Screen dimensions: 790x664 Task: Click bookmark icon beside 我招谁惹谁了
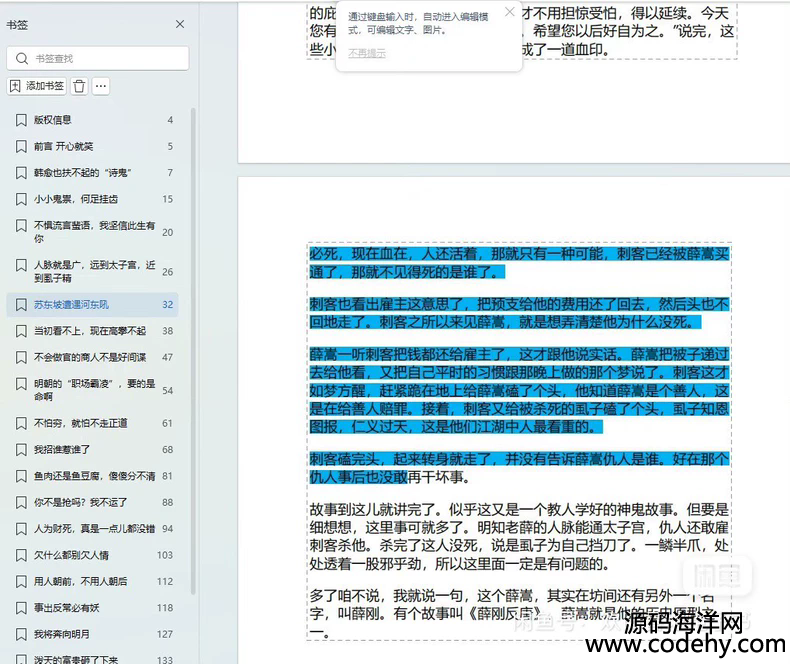coord(21,449)
